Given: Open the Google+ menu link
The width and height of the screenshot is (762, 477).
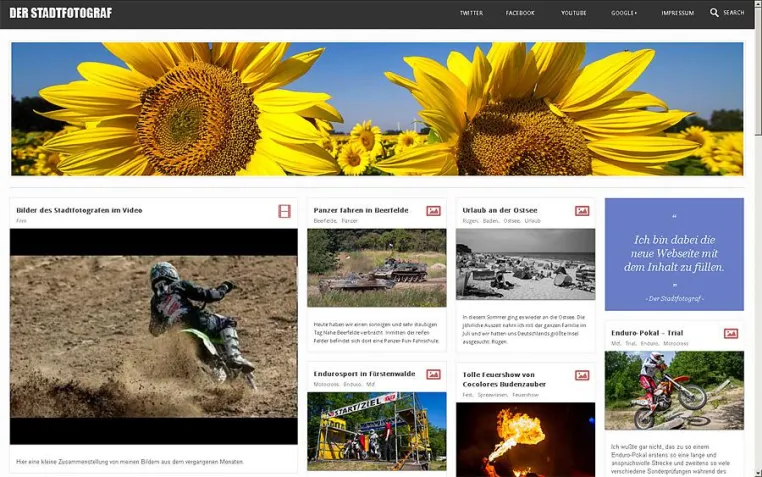Looking at the screenshot, I should coord(624,13).
